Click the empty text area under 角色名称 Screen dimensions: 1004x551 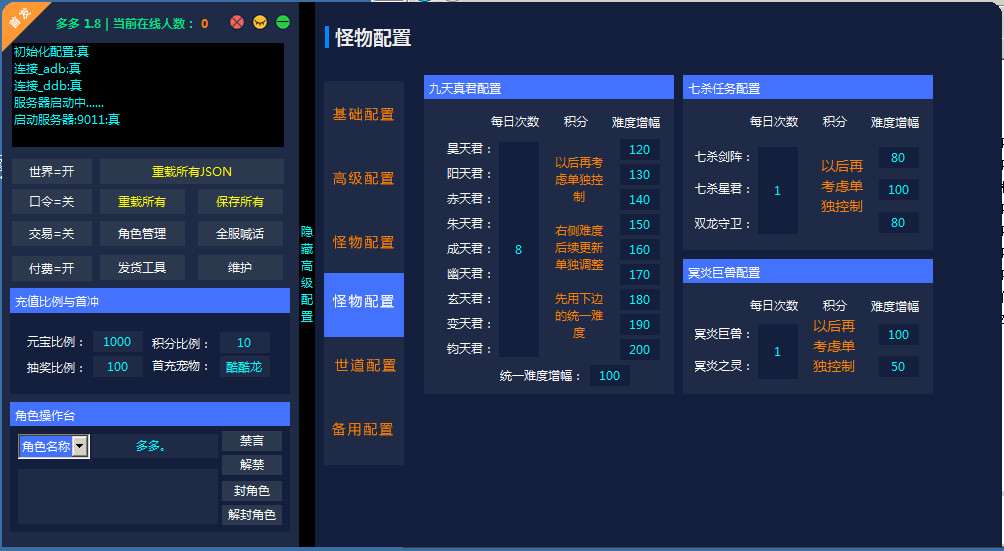coord(118,497)
